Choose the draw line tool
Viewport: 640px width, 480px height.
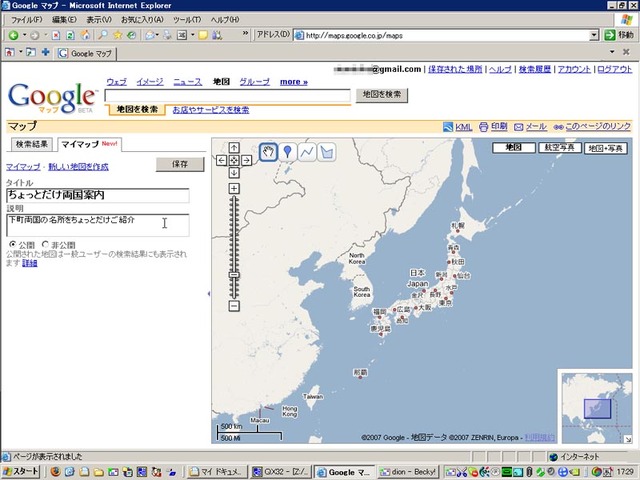tap(307, 152)
